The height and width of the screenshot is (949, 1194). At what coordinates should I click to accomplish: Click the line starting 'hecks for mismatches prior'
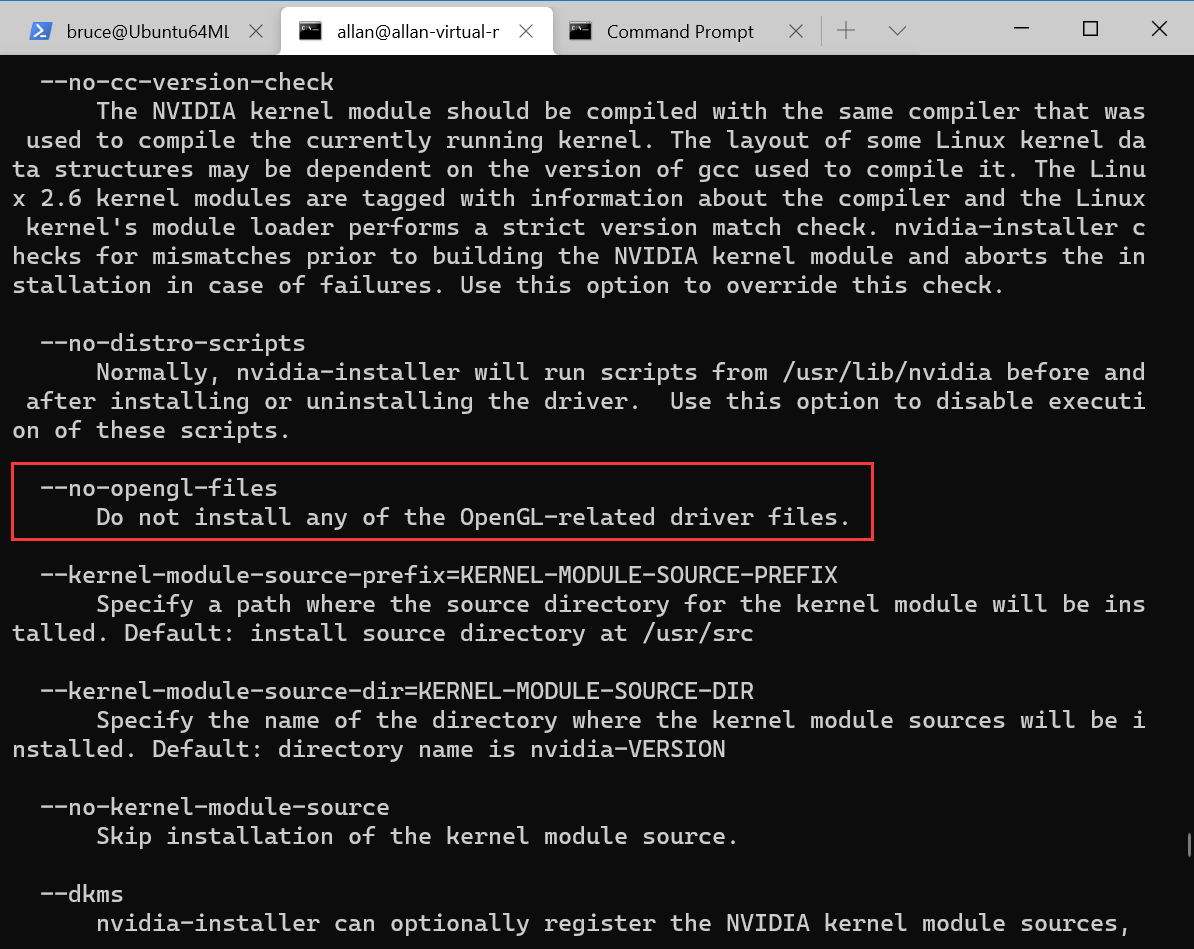(579, 256)
